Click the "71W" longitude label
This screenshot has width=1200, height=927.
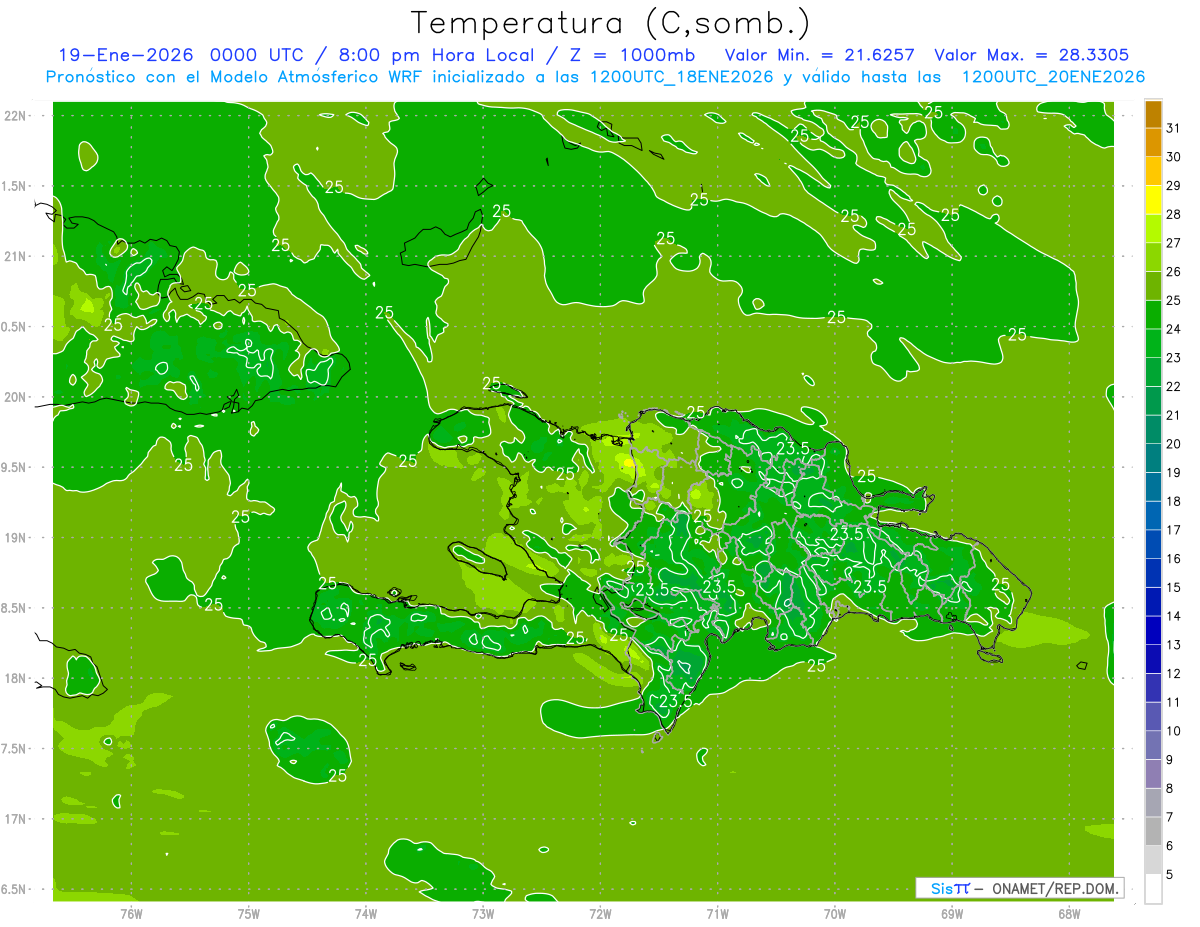coord(717,914)
